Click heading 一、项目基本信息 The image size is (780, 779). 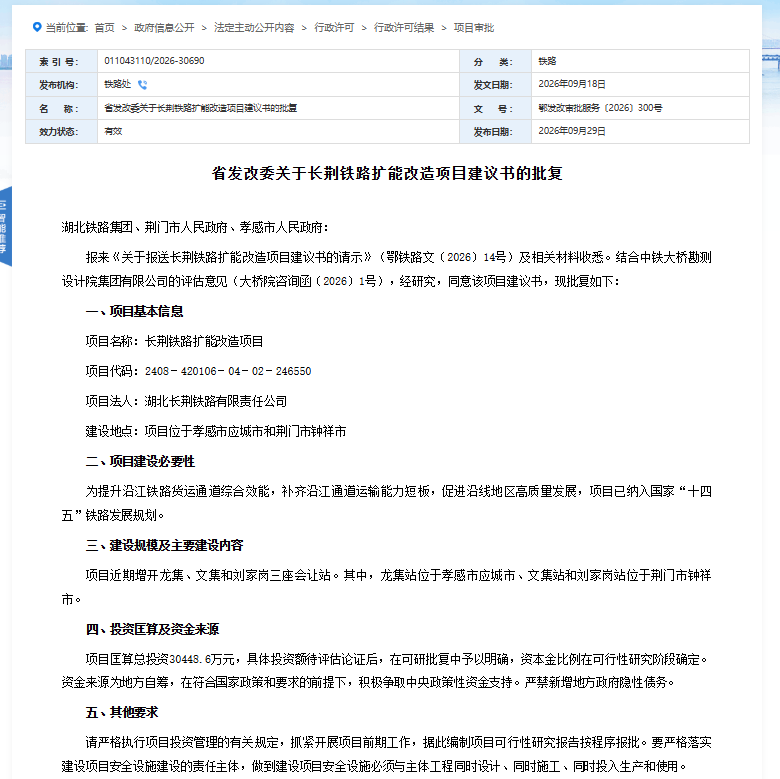coord(134,311)
